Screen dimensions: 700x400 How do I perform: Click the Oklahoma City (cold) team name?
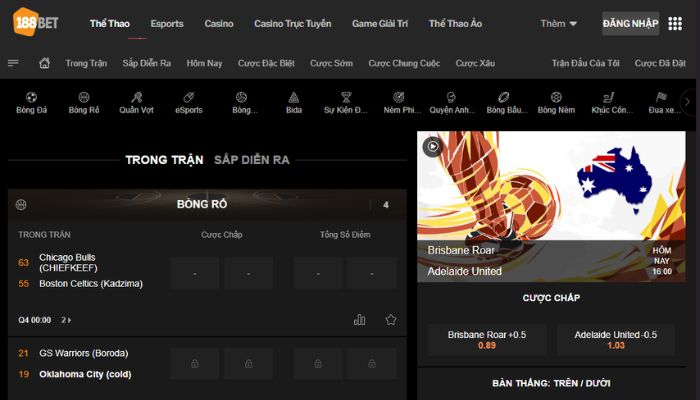click(85, 374)
